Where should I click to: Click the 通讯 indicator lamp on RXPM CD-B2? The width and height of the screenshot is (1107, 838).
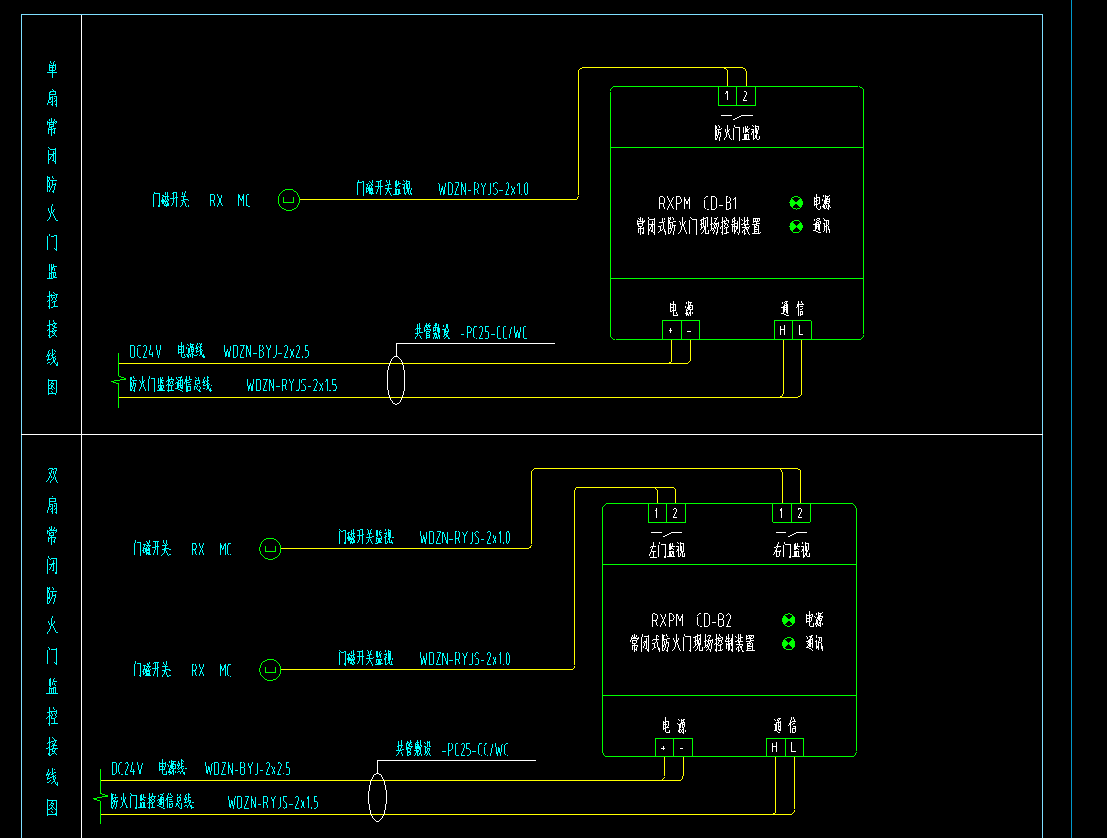[x=789, y=643]
